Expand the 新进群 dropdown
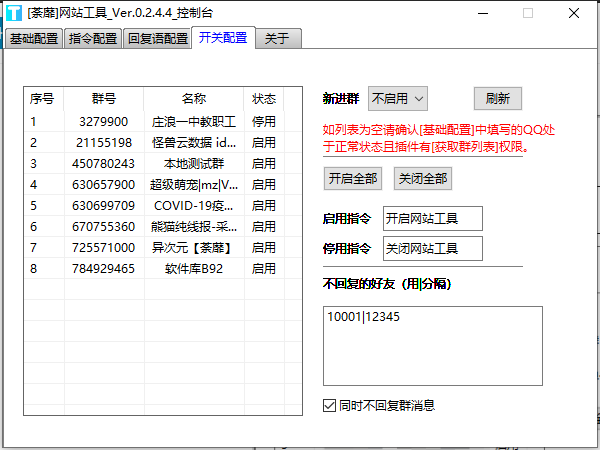 (x=398, y=99)
